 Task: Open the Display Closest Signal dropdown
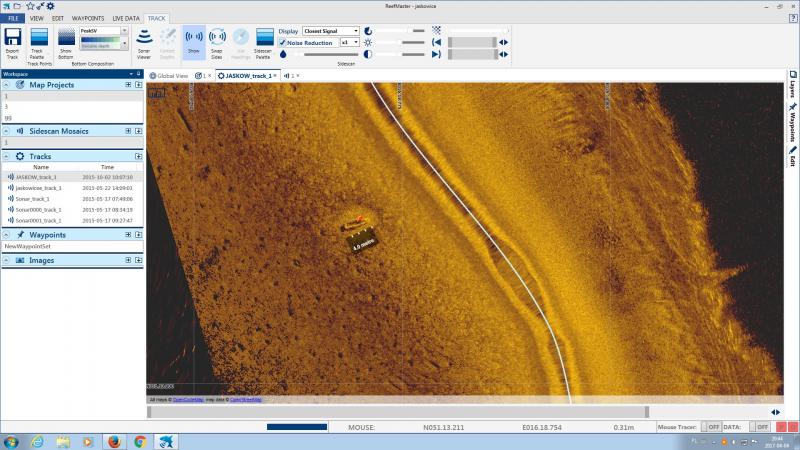(x=331, y=31)
